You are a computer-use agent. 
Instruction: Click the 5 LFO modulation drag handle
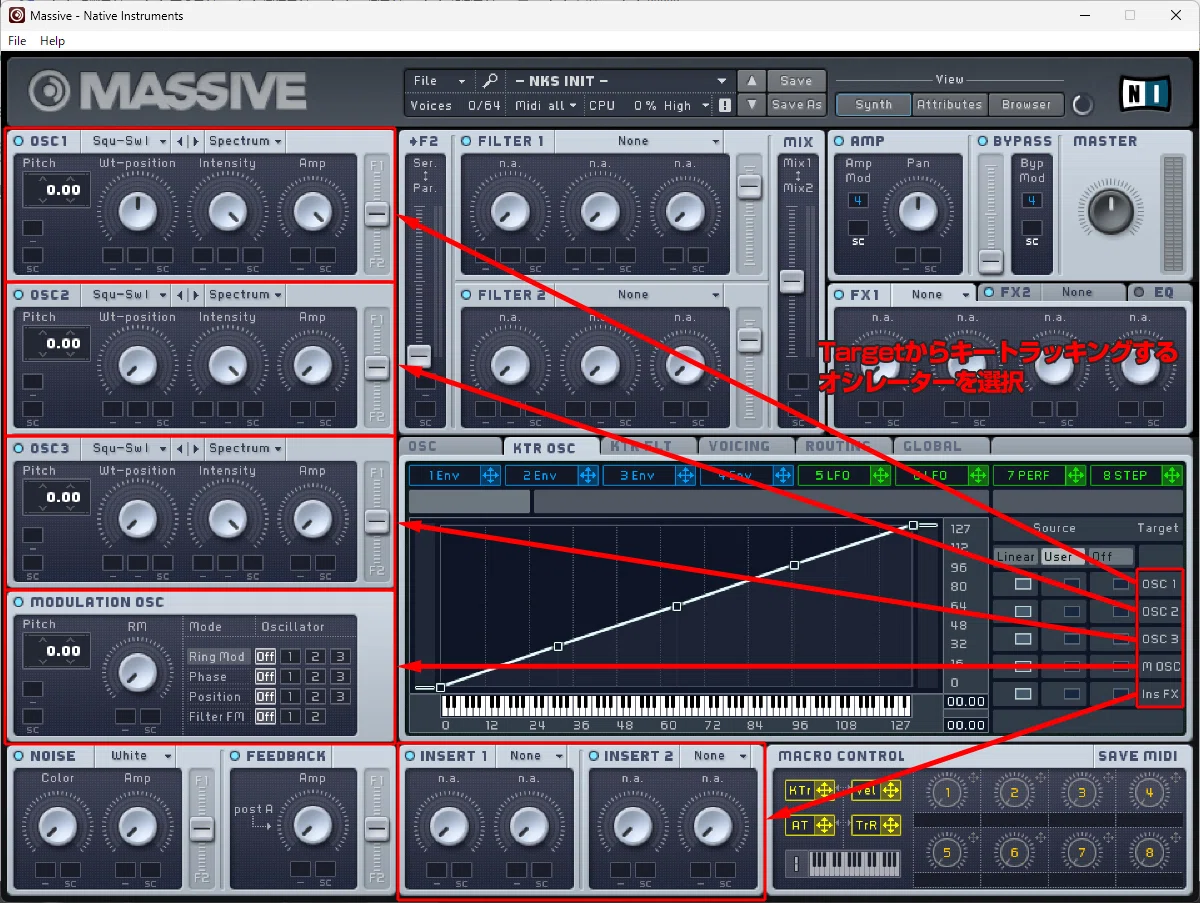[x=880, y=475]
